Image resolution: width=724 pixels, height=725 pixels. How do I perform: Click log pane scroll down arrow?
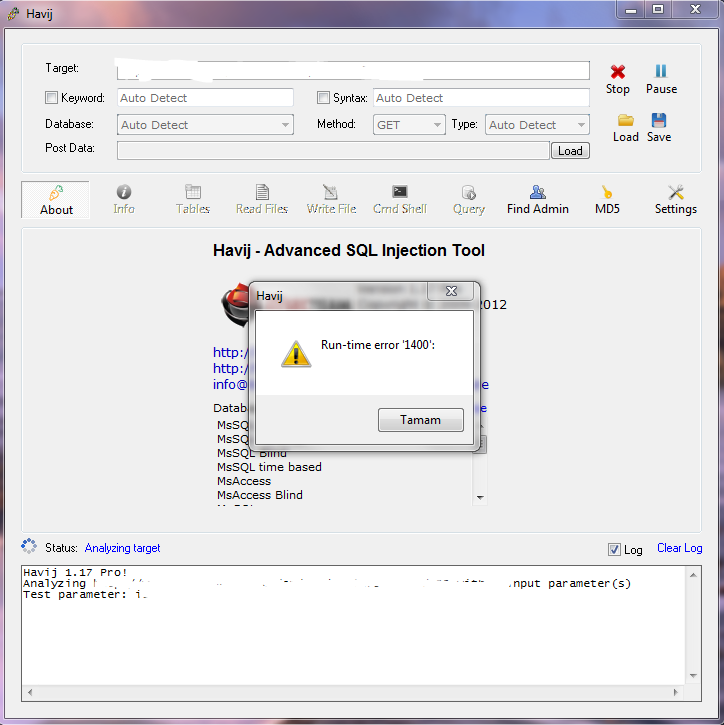click(693, 676)
